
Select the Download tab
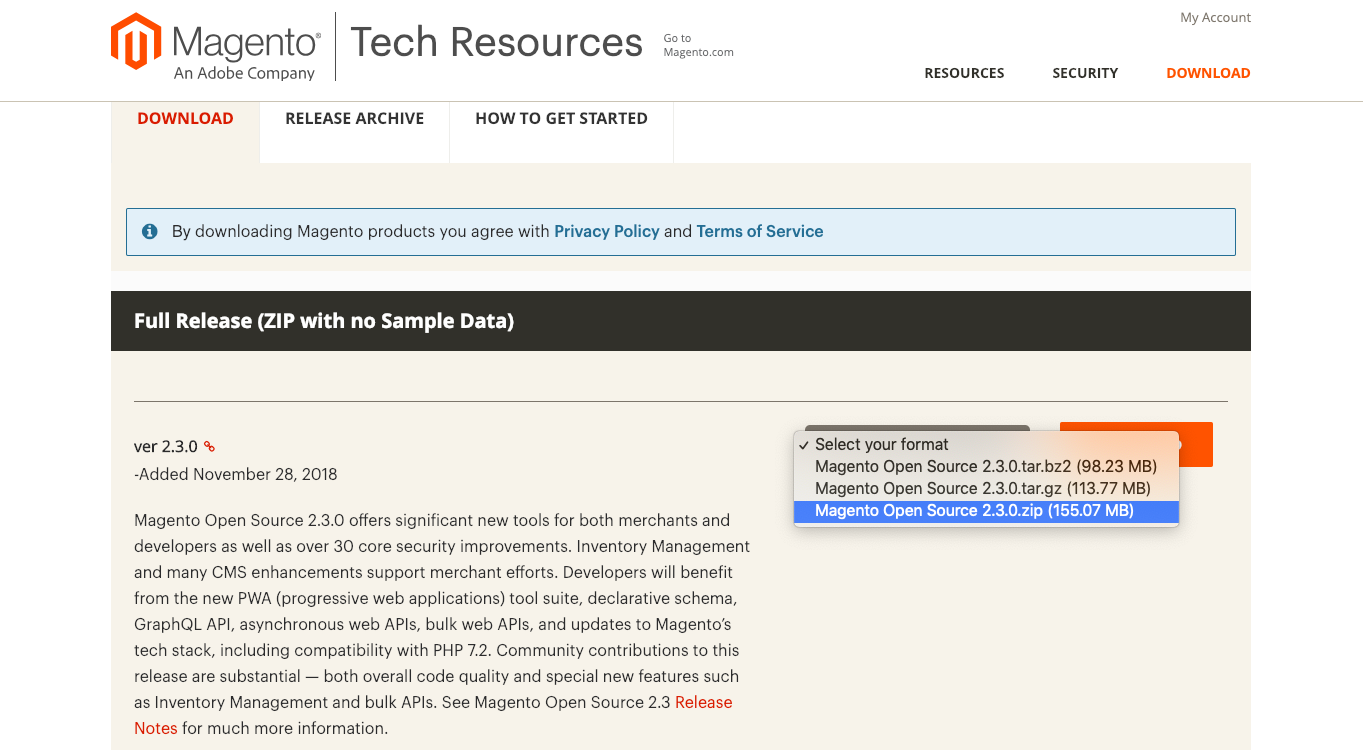185,119
